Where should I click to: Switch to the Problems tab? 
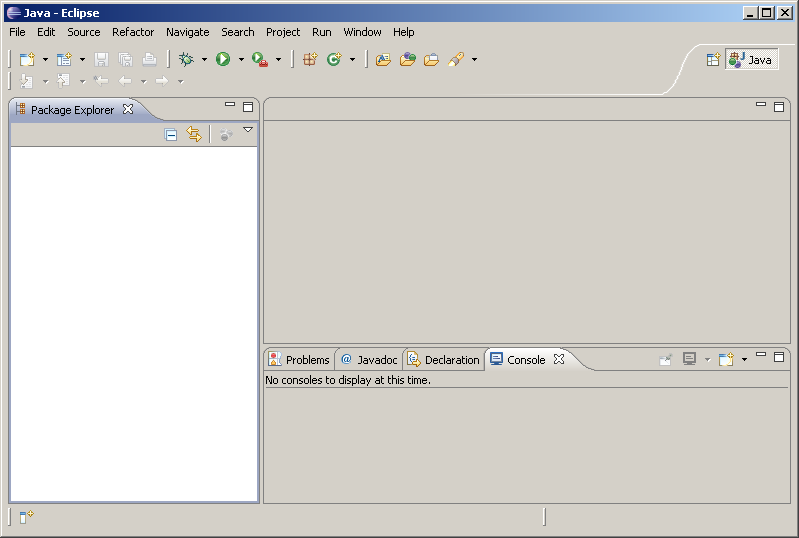299,360
